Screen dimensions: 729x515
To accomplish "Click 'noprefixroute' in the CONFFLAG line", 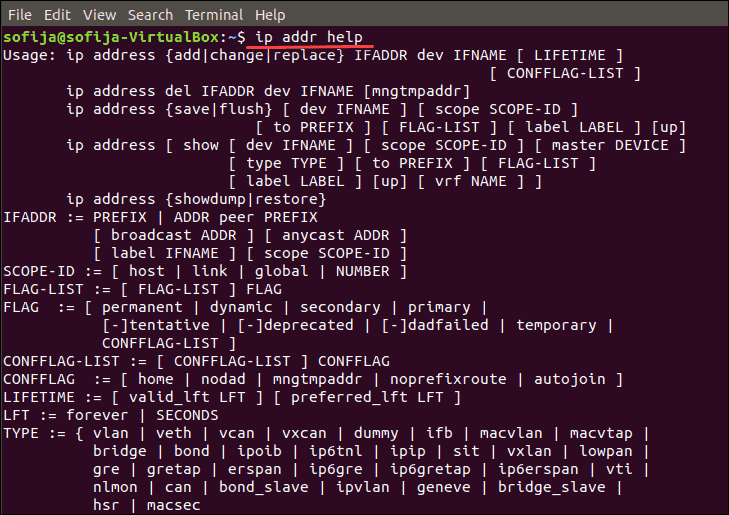I will [x=448, y=379].
